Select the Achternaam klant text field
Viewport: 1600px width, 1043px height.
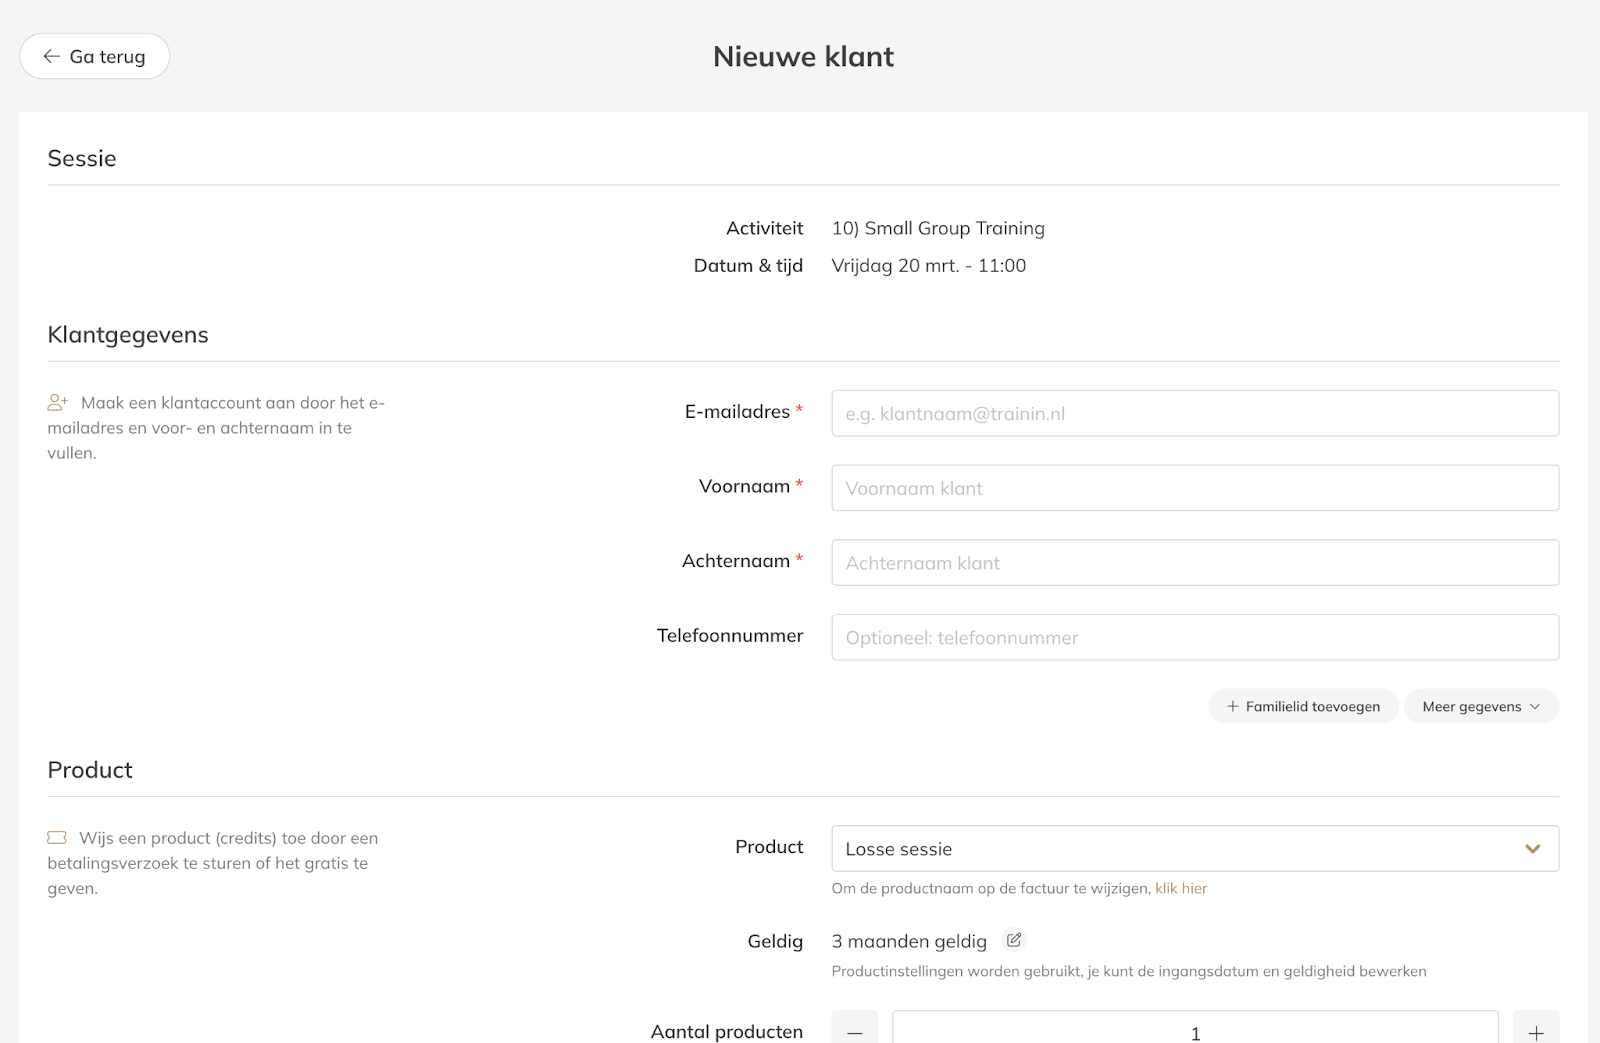tap(1195, 563)
